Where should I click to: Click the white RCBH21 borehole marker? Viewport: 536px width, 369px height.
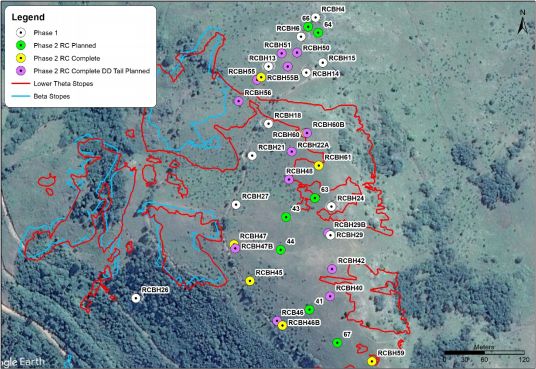pyautogui.click(x=252, y=156)
